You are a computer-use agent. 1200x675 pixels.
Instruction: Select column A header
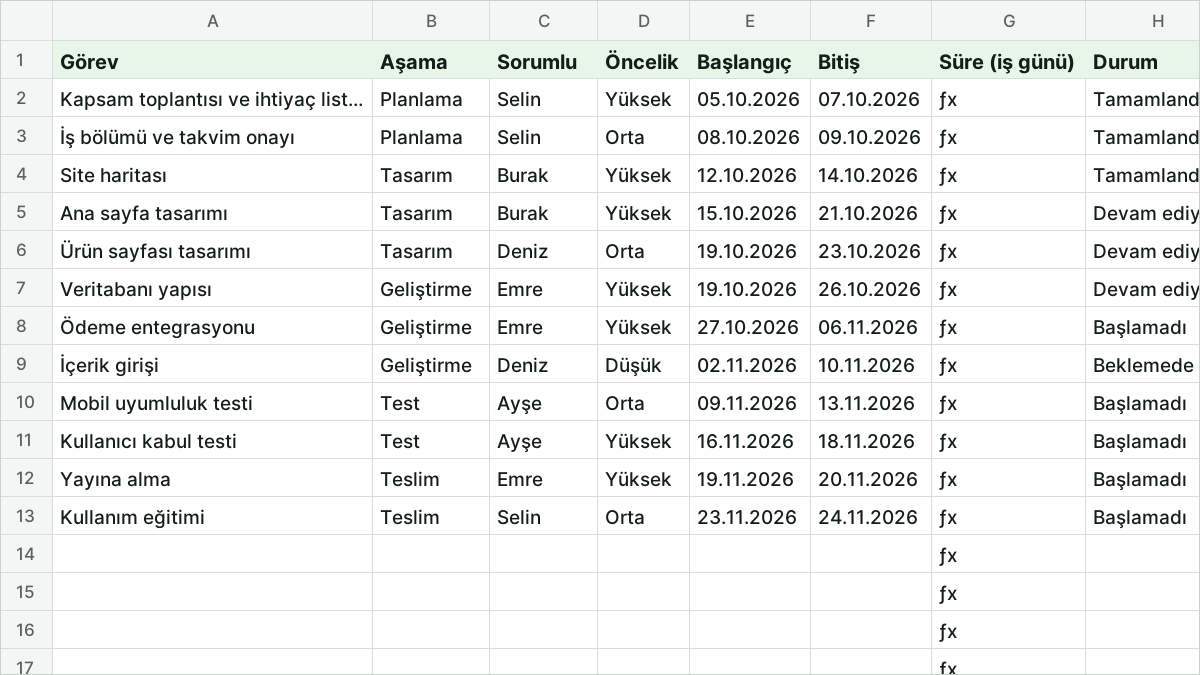(x=212, y=21)
